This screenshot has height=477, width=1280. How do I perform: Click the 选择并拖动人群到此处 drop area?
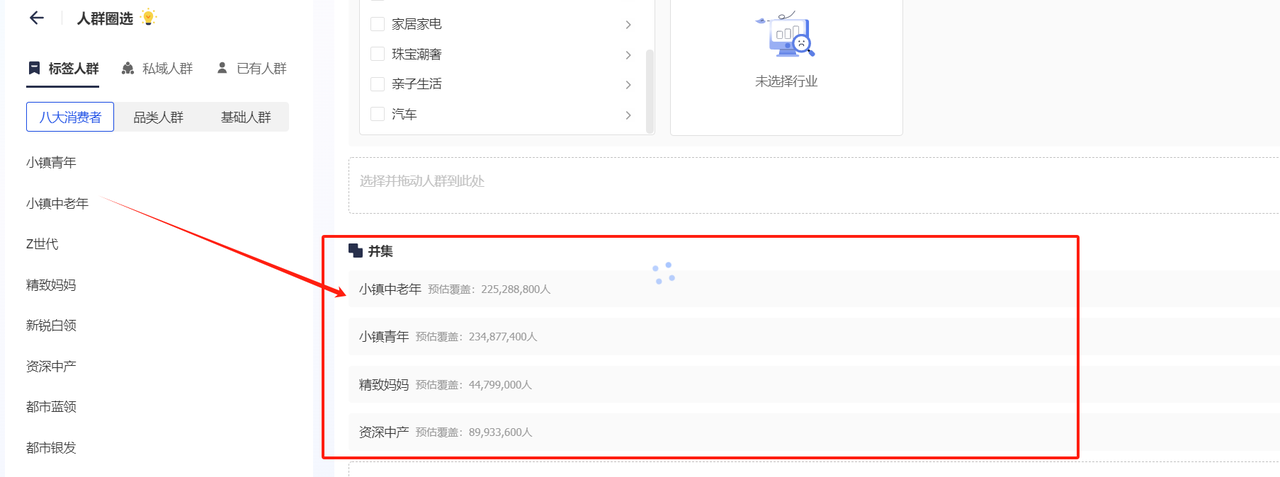click(x=814, y=185)
